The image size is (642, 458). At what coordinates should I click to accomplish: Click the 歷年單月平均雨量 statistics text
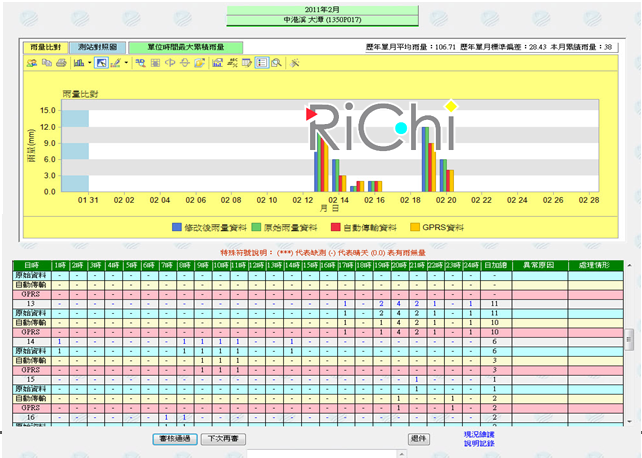click(x=411, y=47)
